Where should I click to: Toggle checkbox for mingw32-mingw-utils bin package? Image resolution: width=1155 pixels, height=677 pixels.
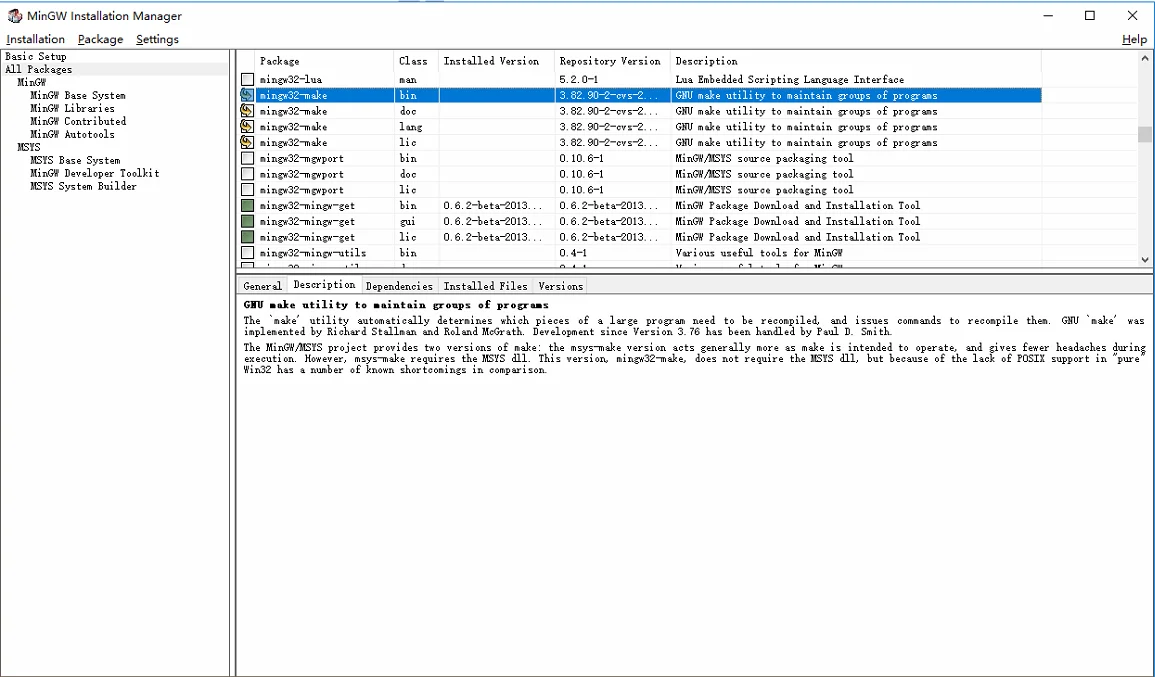coord(248,253)
